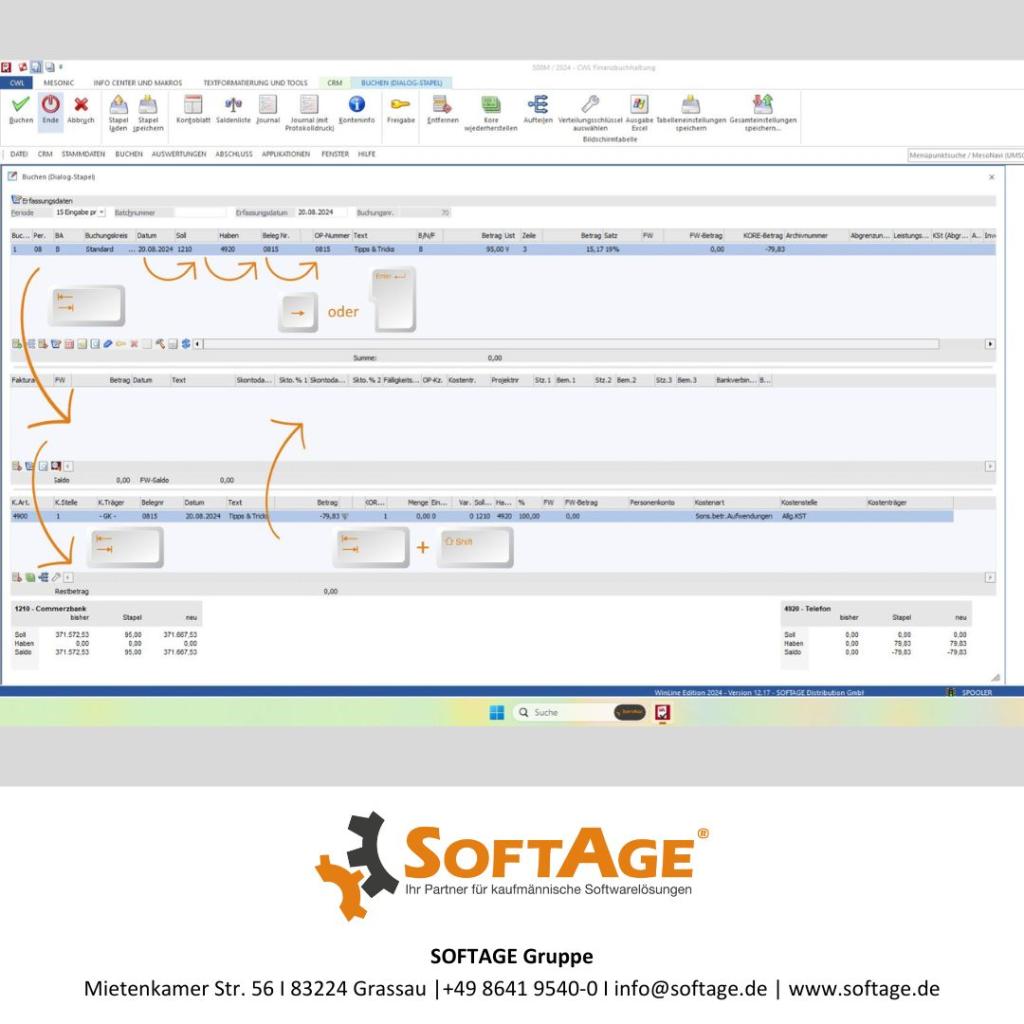Click the WinLine icon in the taskbar

click(662, 712)
